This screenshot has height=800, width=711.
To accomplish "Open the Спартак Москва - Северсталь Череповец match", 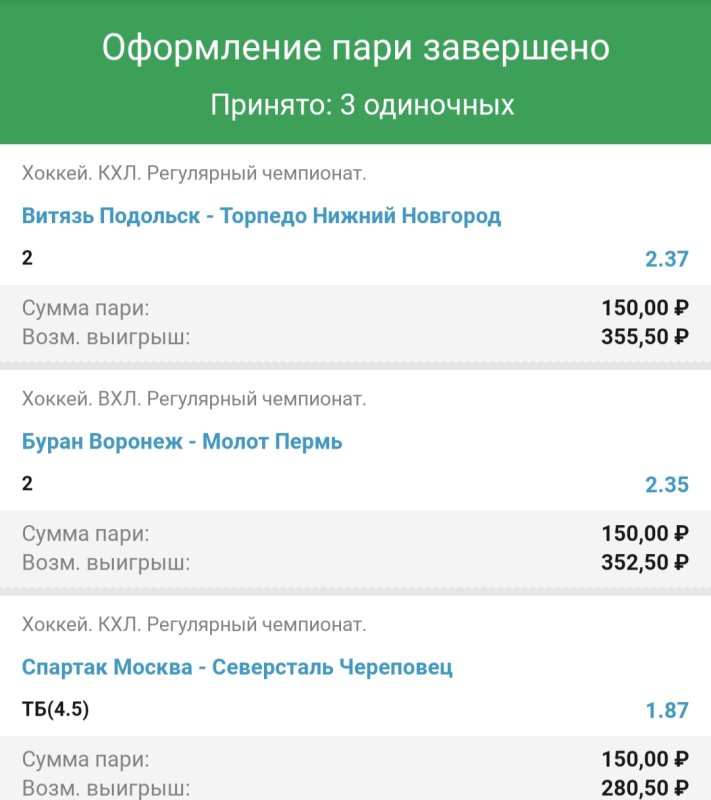I will coord(237,667).
